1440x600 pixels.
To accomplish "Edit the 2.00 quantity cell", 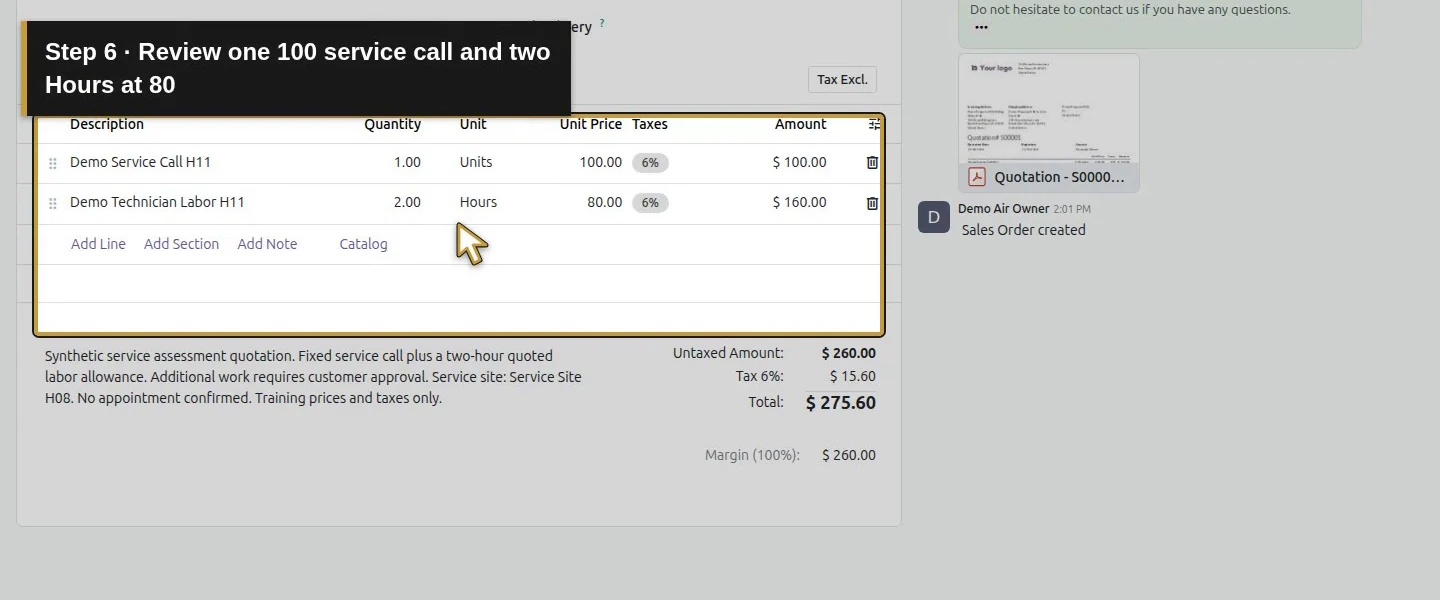I will [407, 202].
